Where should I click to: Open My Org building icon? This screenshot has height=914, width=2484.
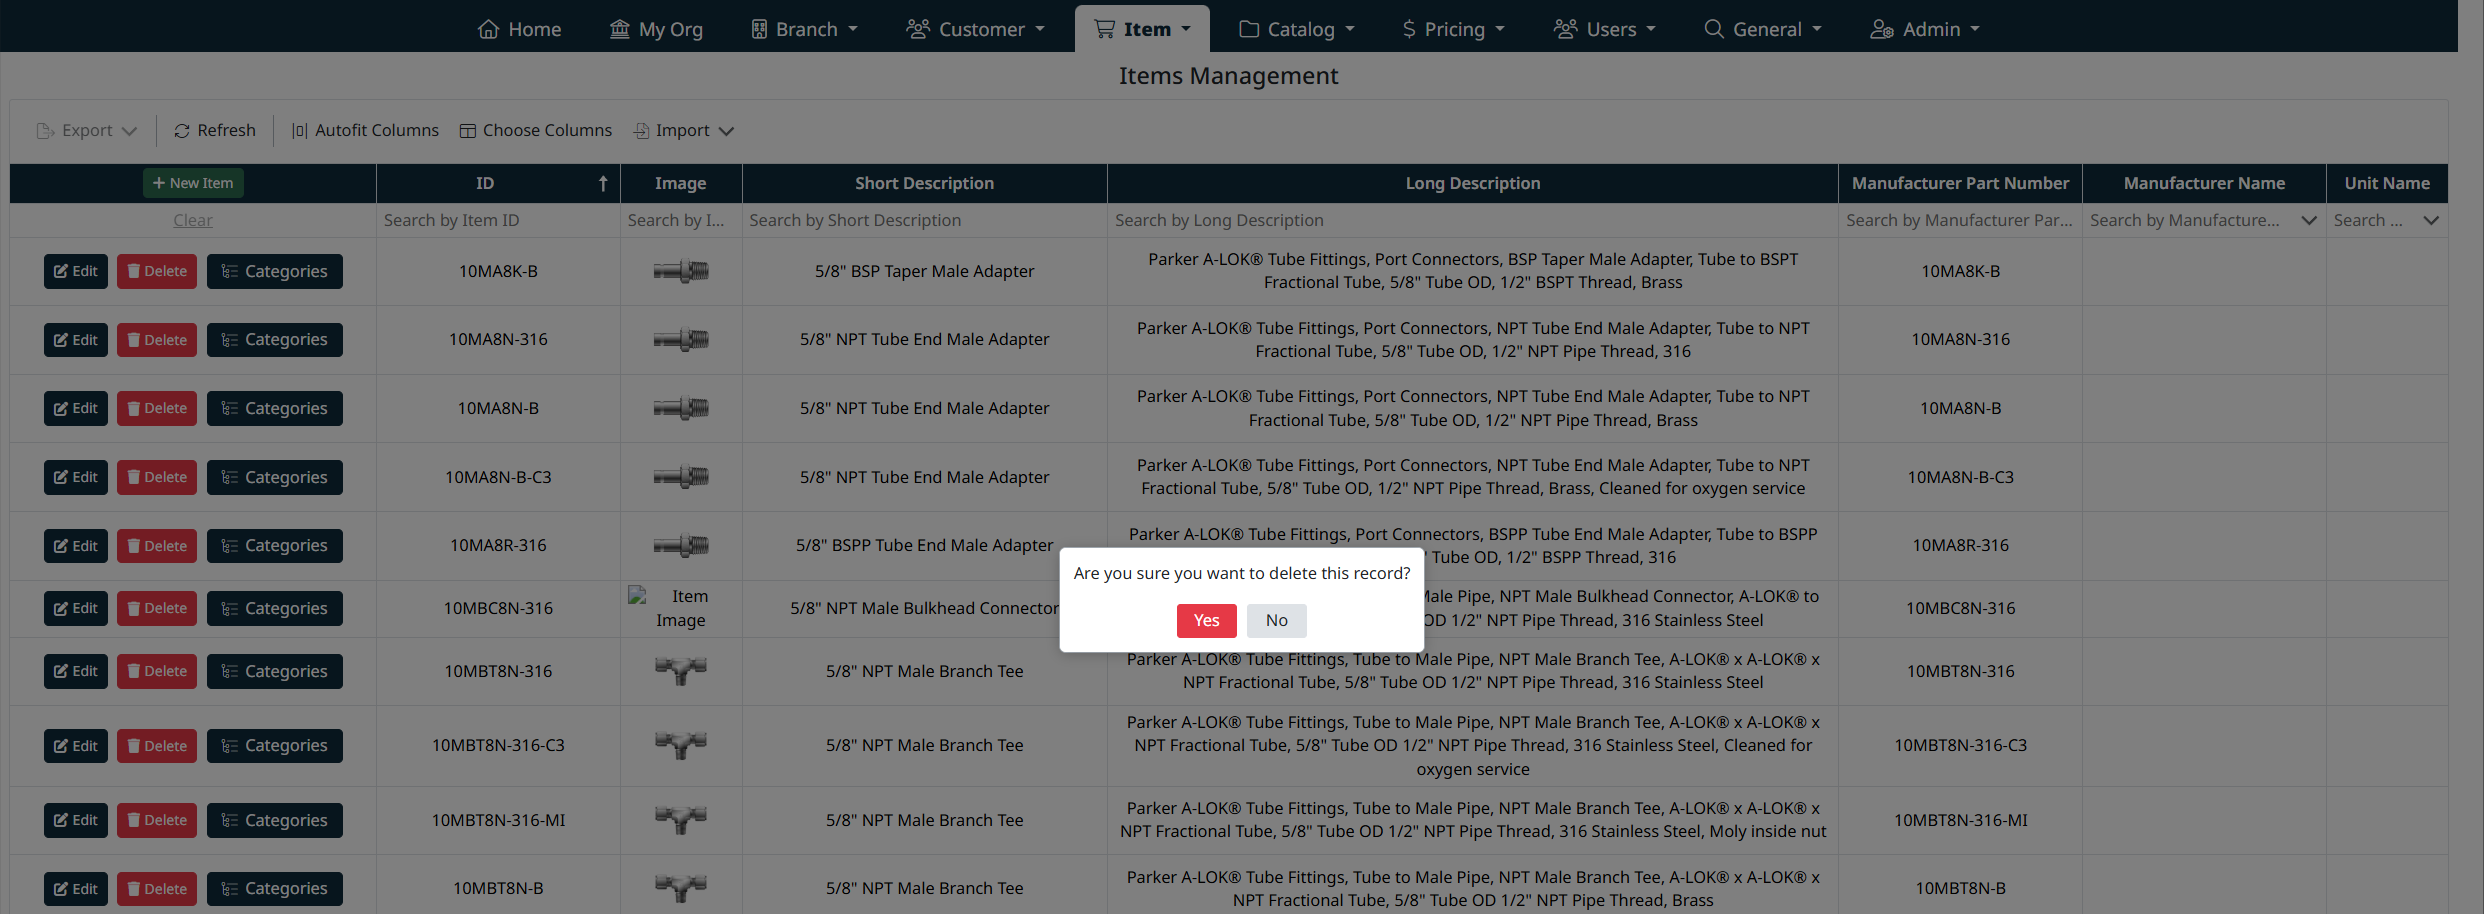(x=620, y=29)
